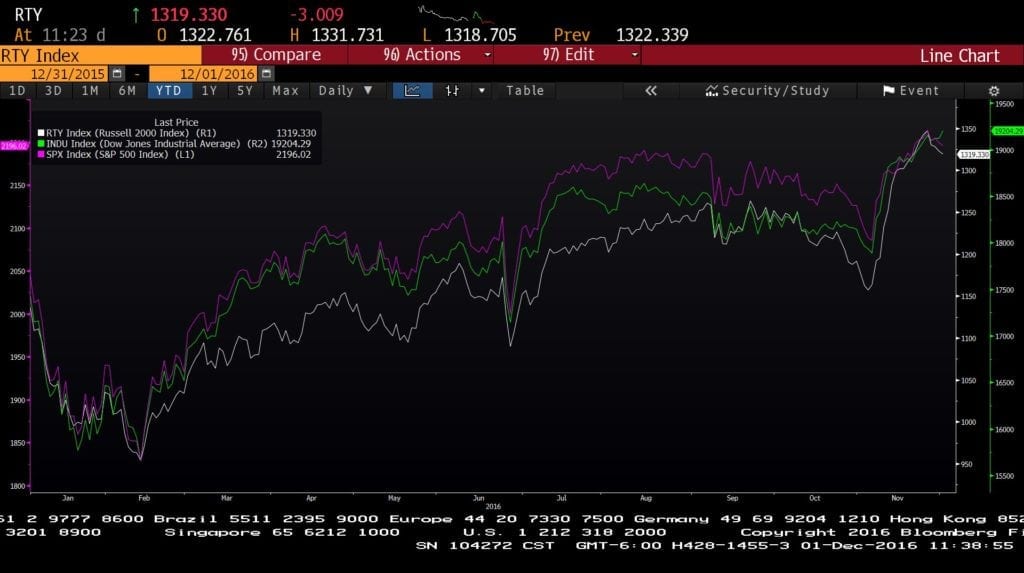Open the end date calendar picker
1024x573 pixels.
[266, 74]
